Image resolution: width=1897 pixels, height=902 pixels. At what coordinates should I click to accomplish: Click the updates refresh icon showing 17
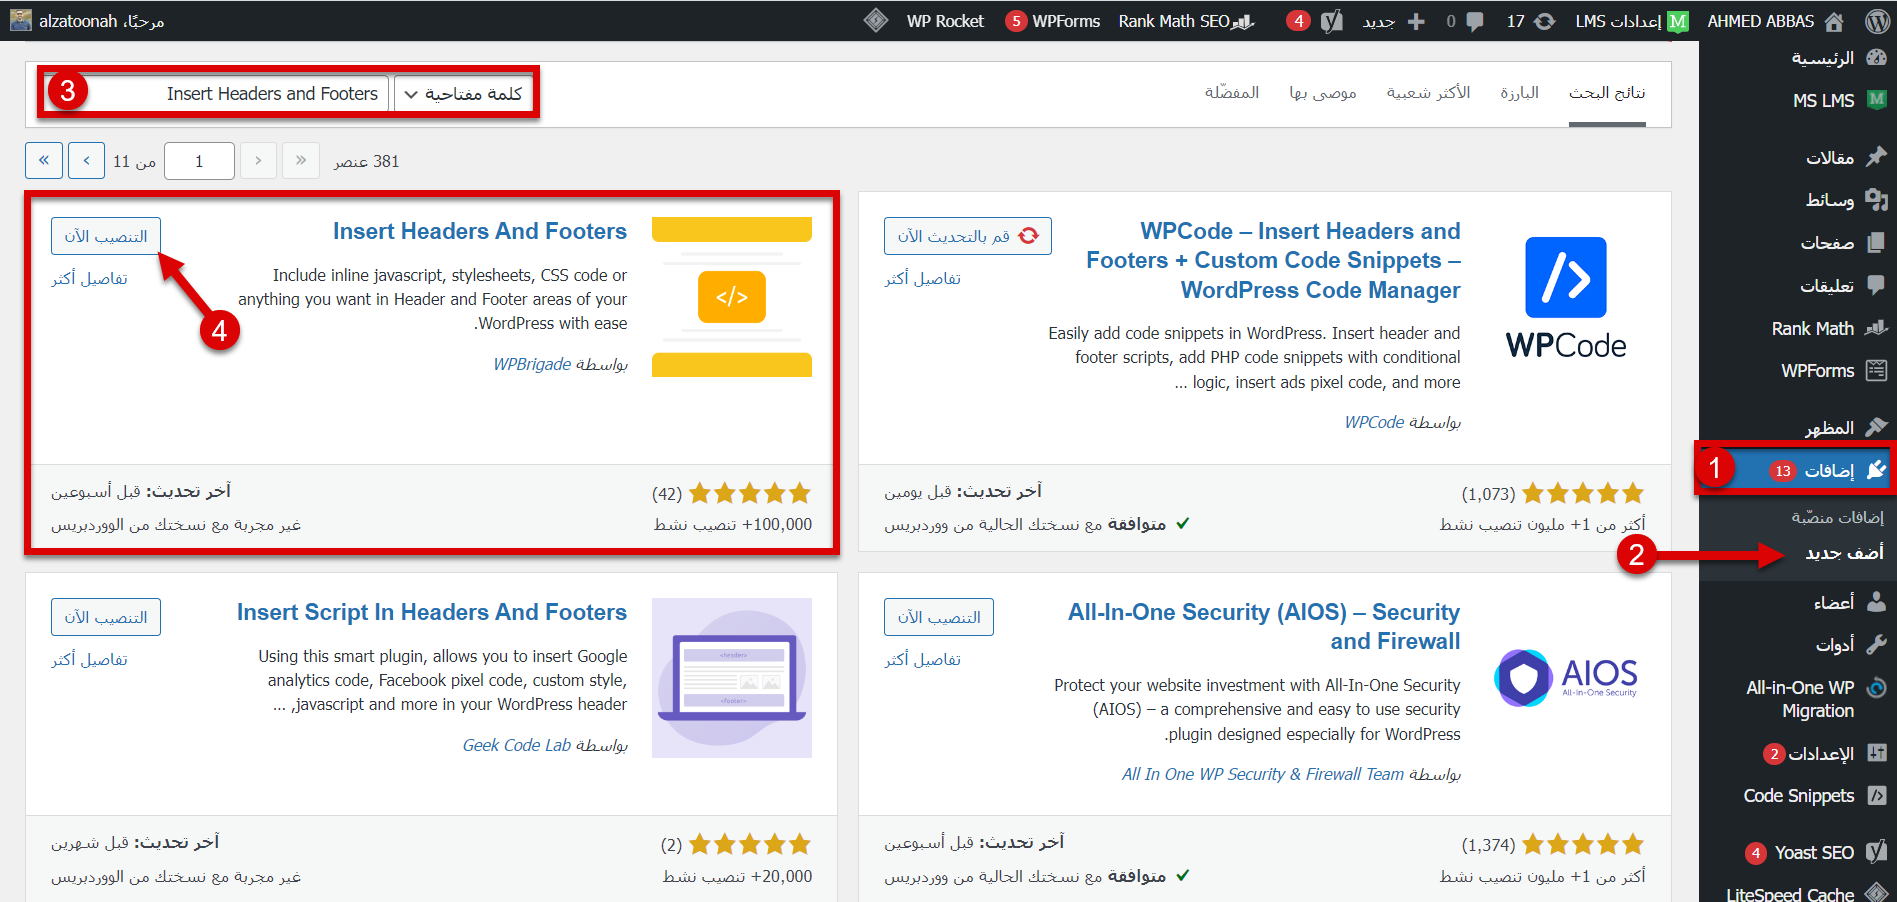[1544, 21]
